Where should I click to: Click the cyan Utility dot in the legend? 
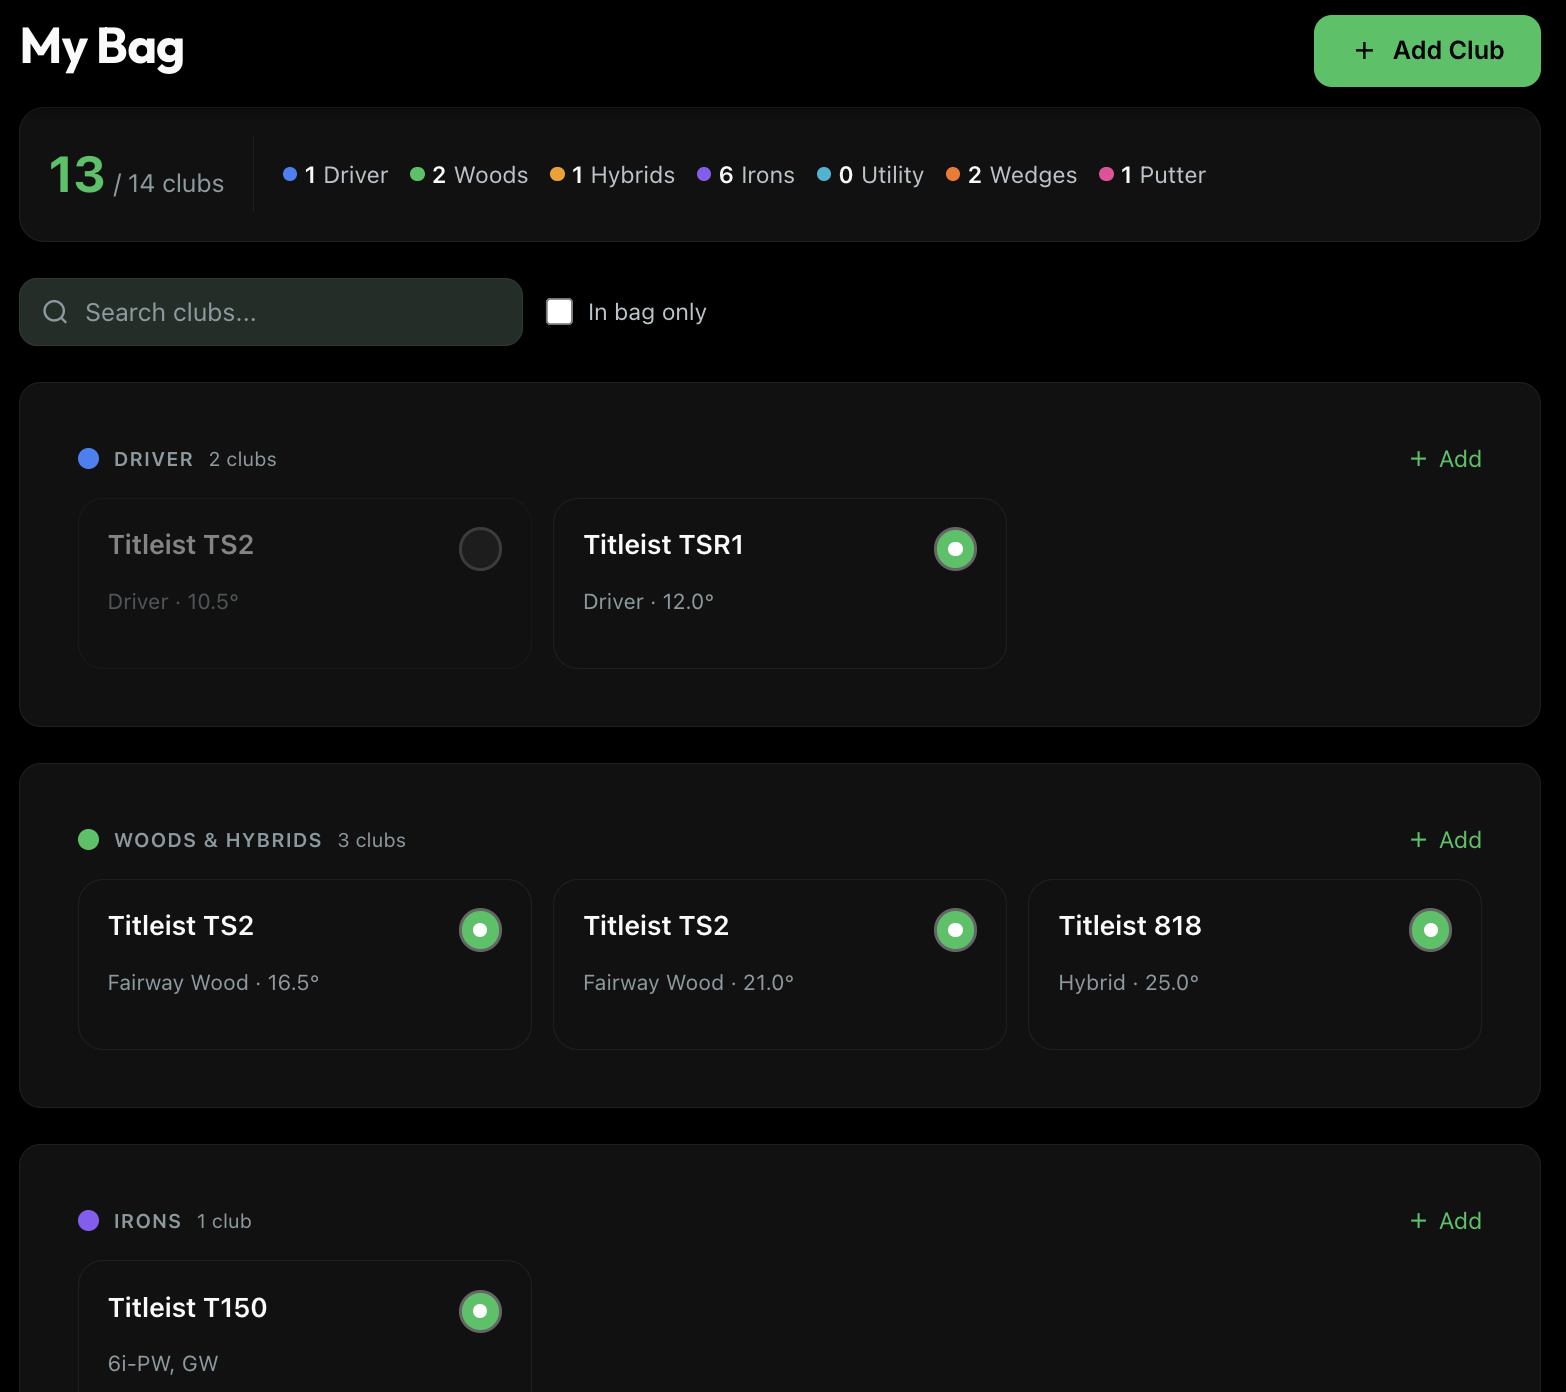pyautogui.click(x=824, y=174)
